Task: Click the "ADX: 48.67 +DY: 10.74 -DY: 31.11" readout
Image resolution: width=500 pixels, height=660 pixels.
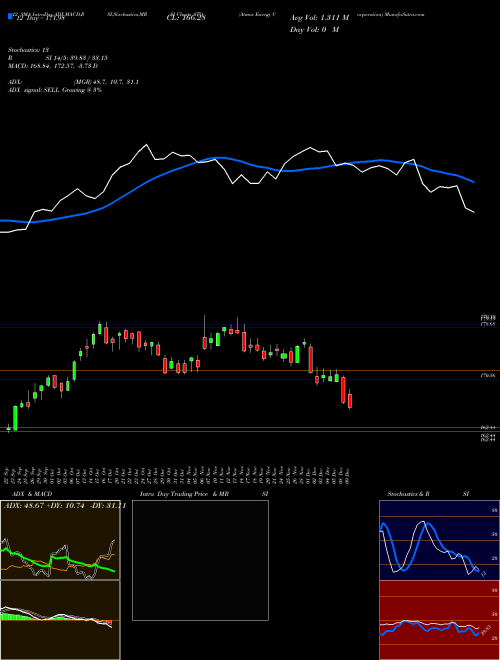Action: pyautogui.click(x=65, y=506)
